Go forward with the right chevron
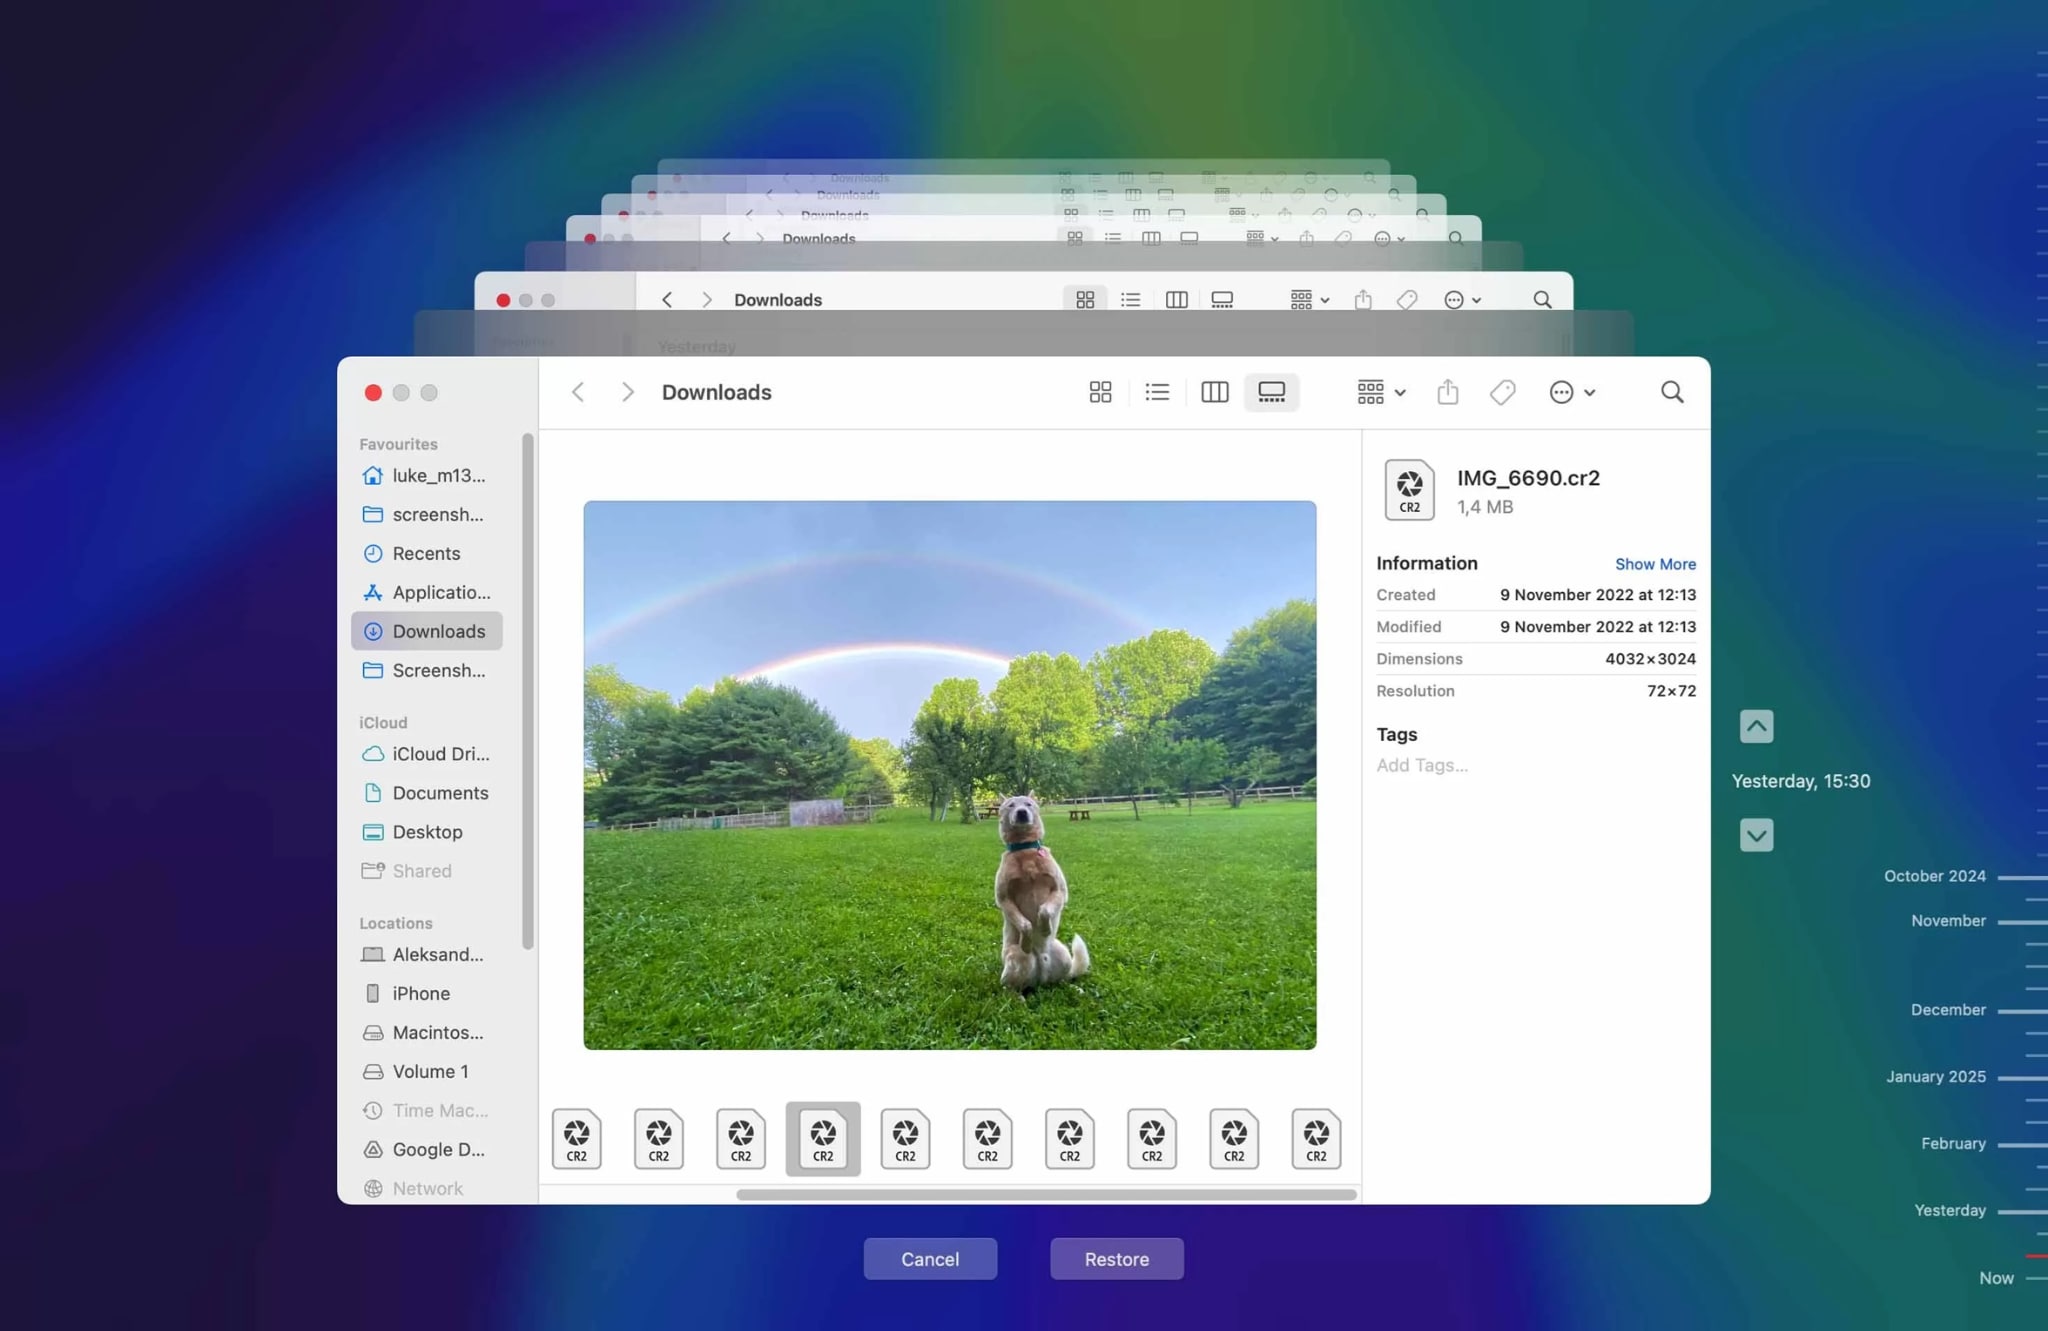Image resolution: width=2048 pixels, height=1331 pixels. pos(627,392)
